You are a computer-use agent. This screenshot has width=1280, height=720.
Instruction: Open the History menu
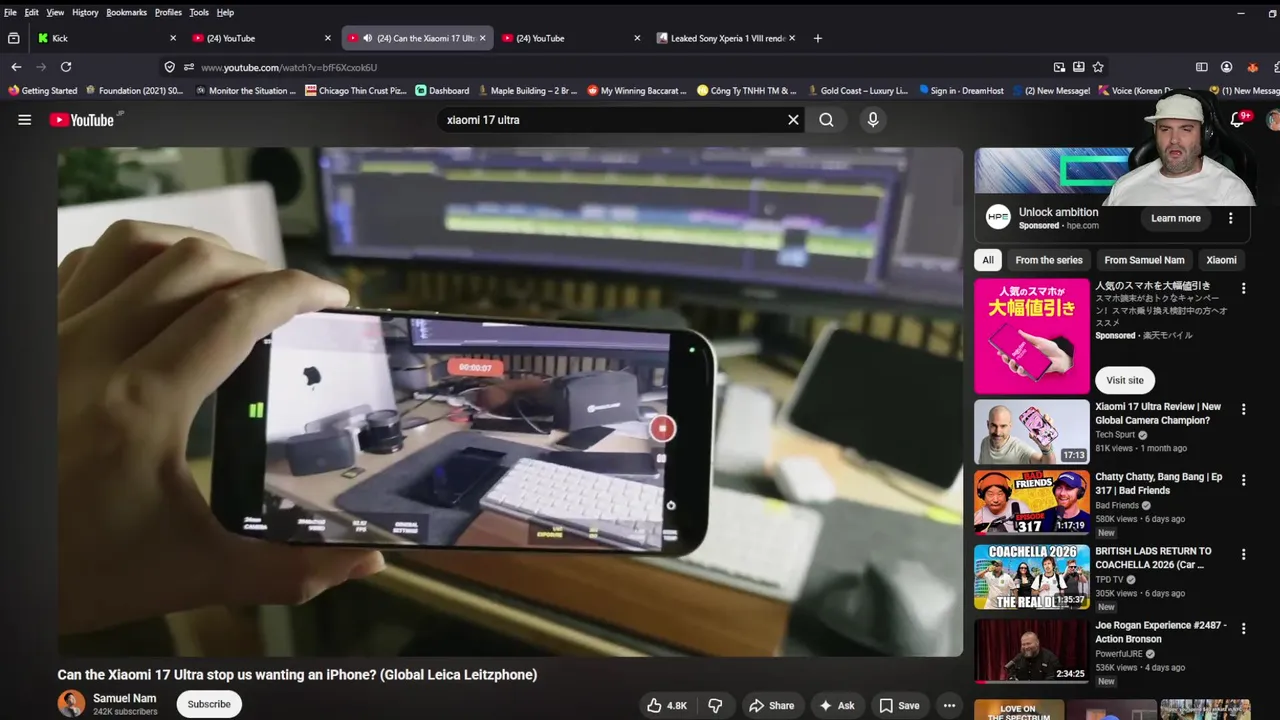pos(85,12)
